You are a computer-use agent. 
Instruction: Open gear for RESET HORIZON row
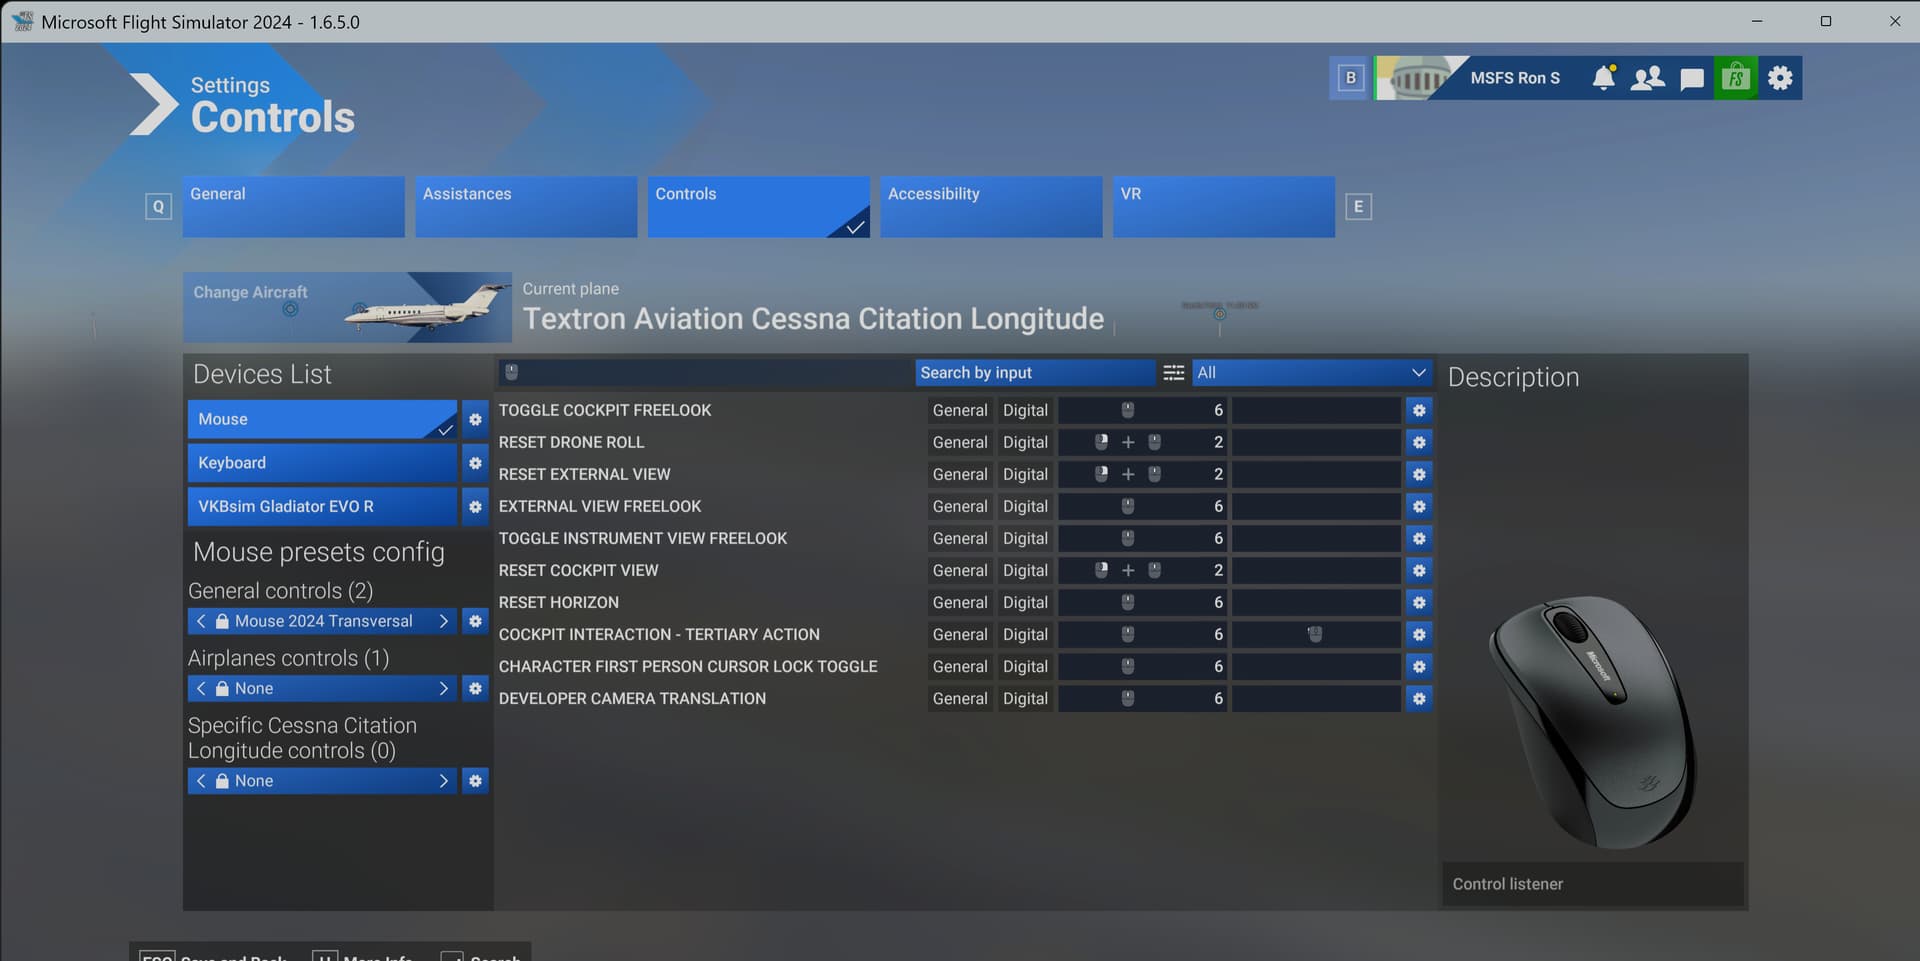(1419, 602)
